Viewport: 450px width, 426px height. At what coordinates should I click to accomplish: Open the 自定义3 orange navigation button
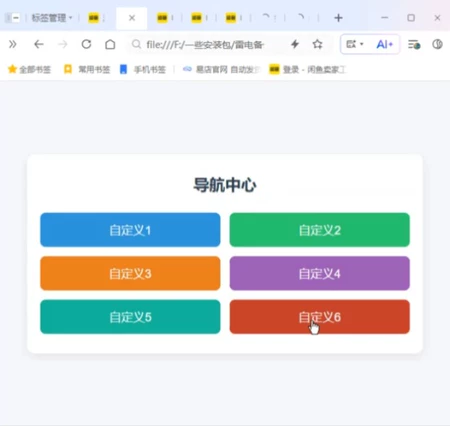(130, 273)
